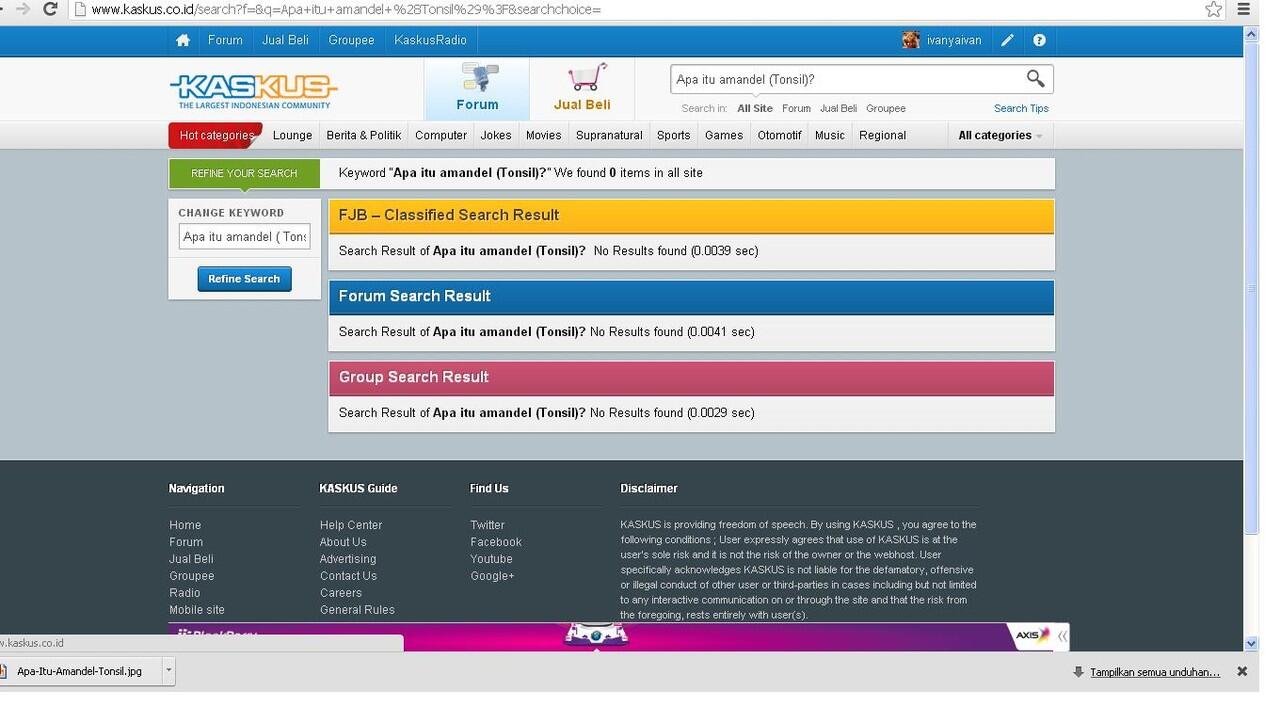Open the Computer category
Image resolution: width=1280 pixels, height=723 pixels.
click(x=441, y=135)
